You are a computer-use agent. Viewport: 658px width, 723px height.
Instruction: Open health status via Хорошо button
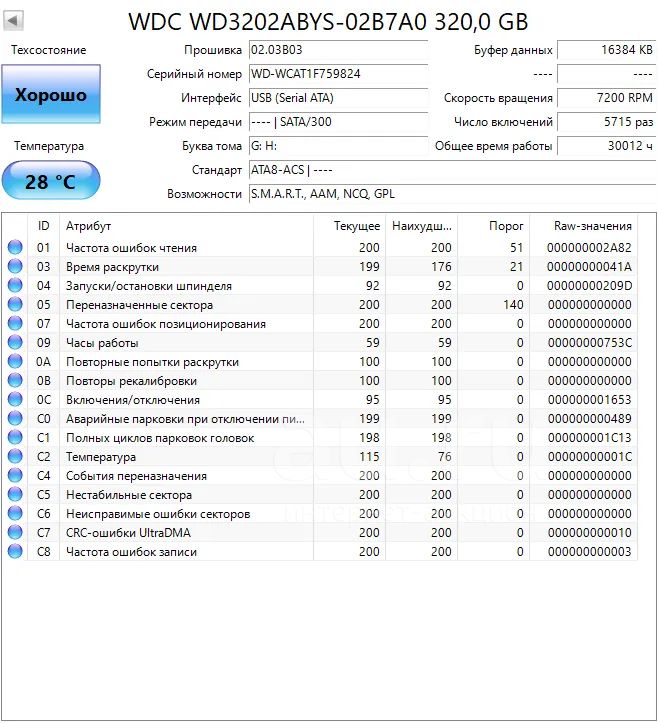click(x=51, y=94)
